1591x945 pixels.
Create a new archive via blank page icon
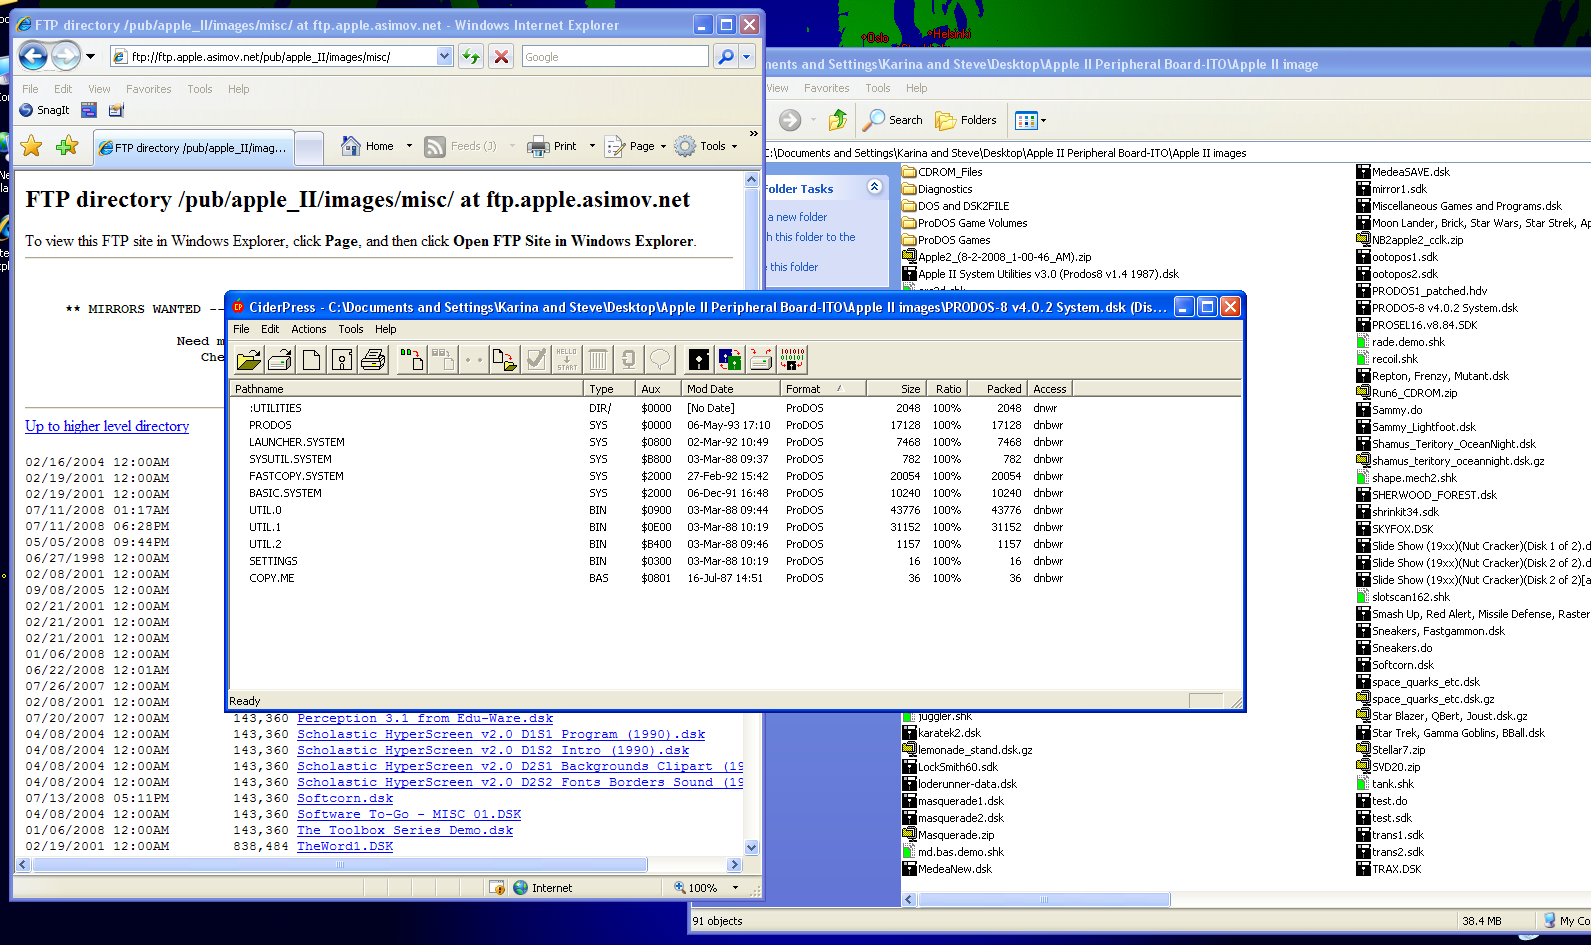(312, 359)
